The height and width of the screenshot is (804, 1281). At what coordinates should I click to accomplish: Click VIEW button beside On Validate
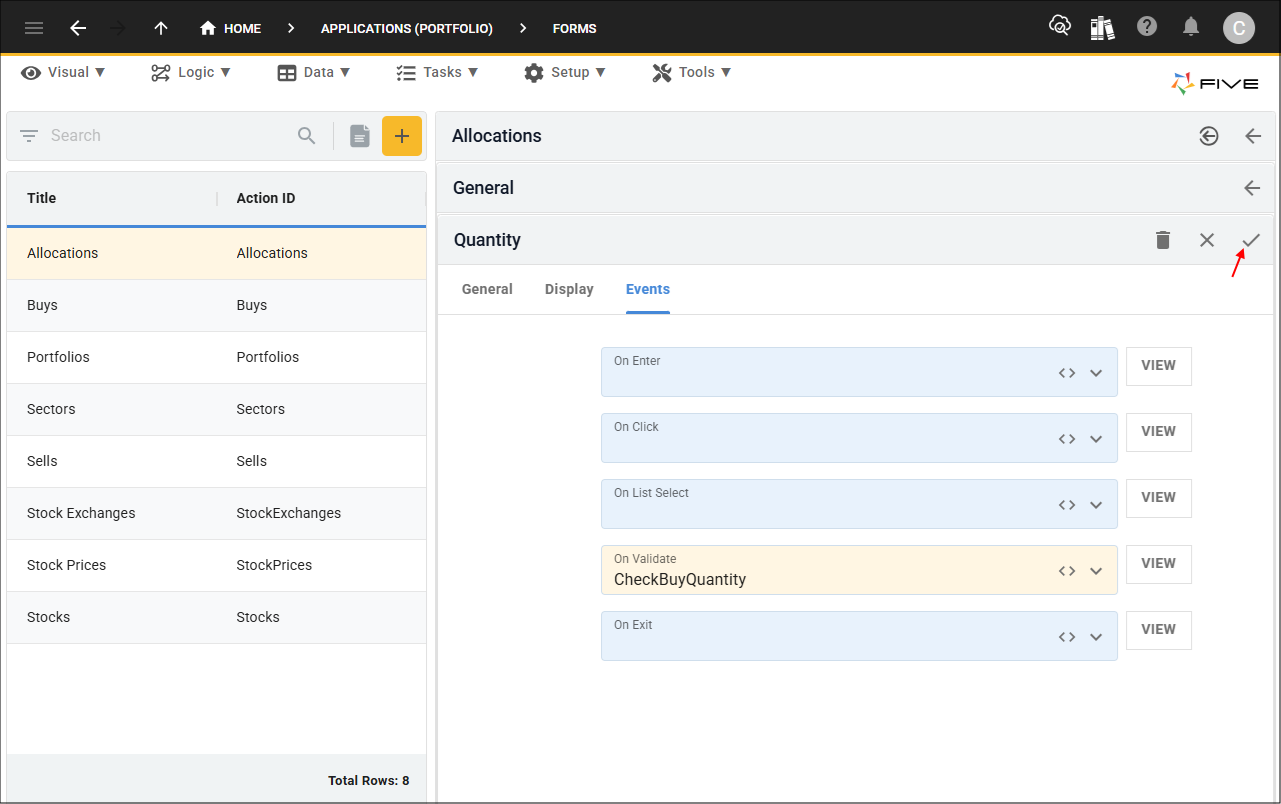[x=1158, y=564]
